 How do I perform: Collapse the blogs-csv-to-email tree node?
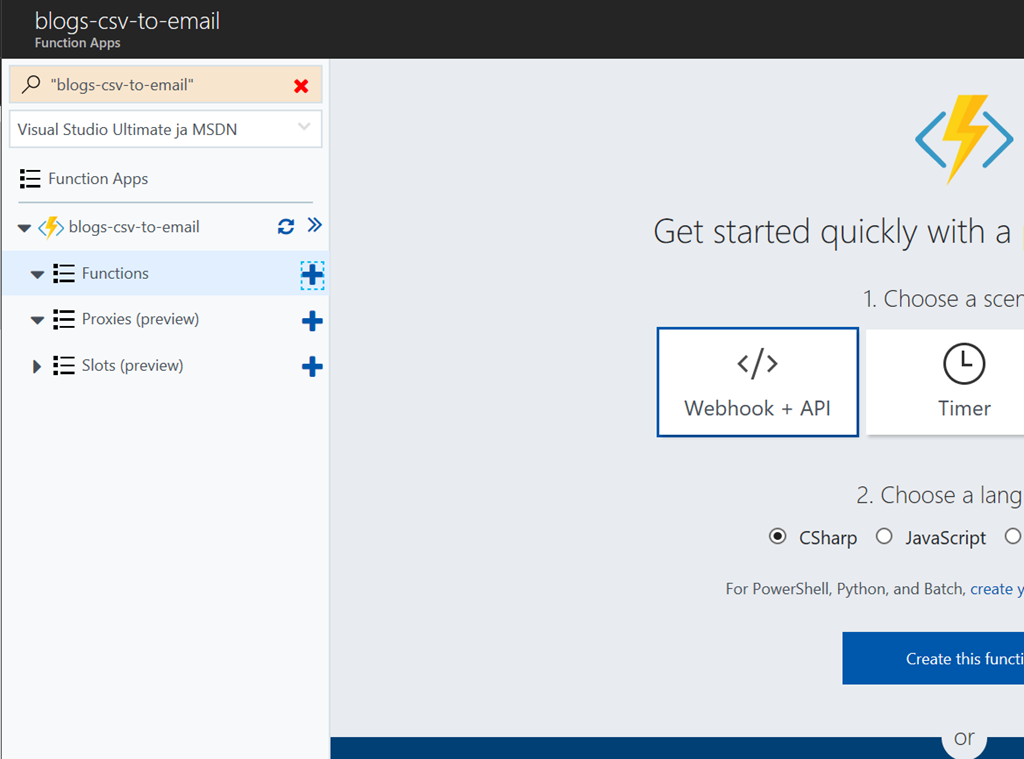[24, 228]
